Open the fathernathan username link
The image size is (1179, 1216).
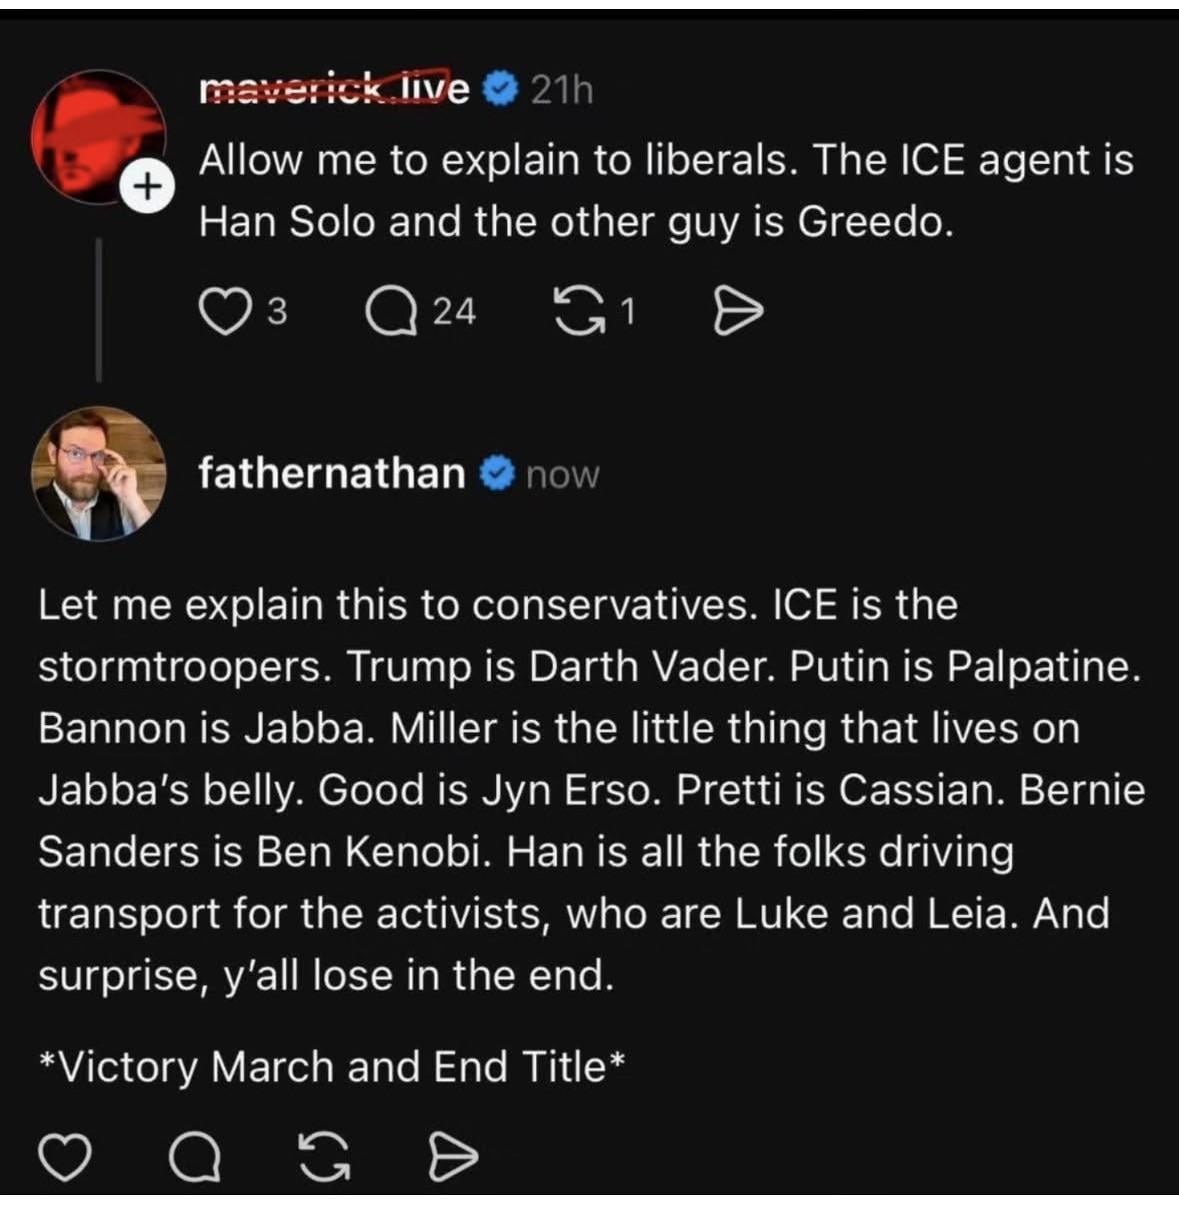331,473
